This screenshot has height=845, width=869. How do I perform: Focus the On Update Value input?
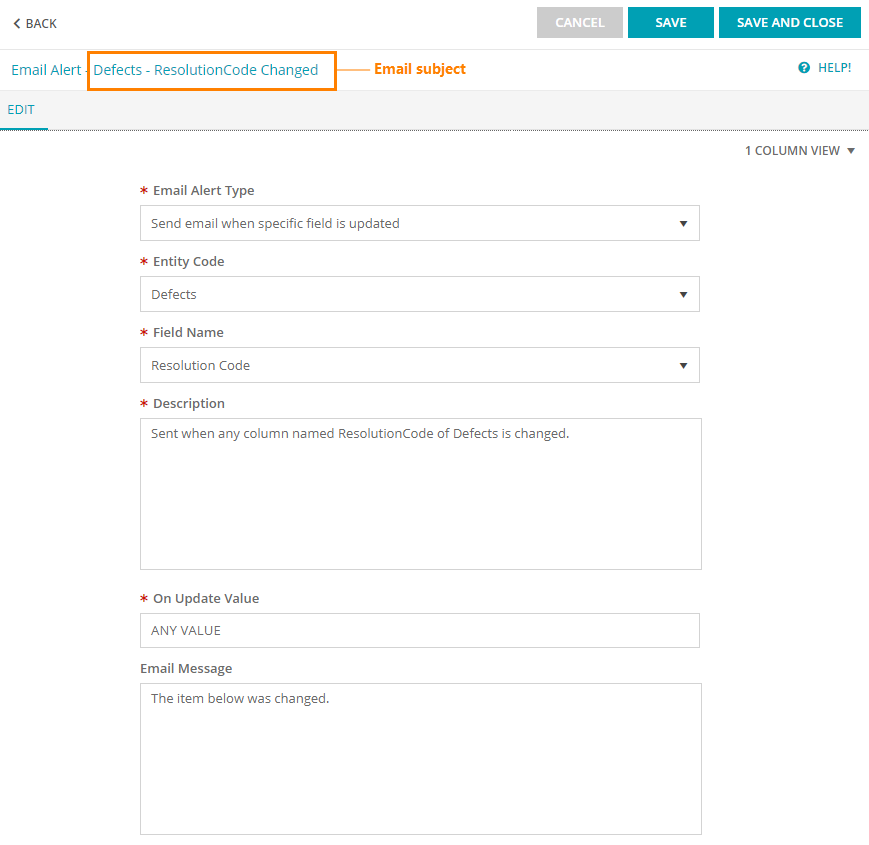click(419, 631)
